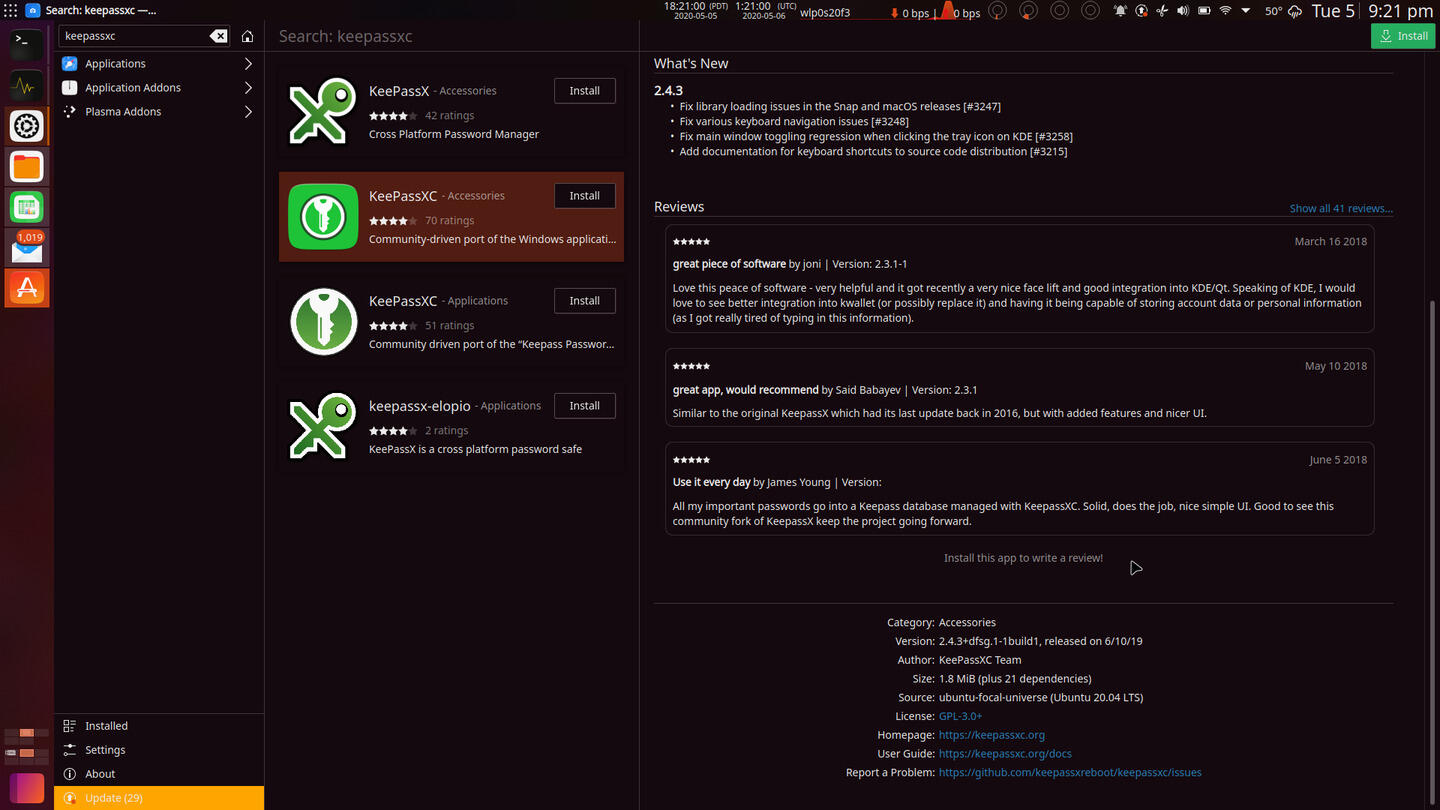Click the green Install button at top right
The height and width of the screenshot is (810, 1440).
(x=1403, y=36)
